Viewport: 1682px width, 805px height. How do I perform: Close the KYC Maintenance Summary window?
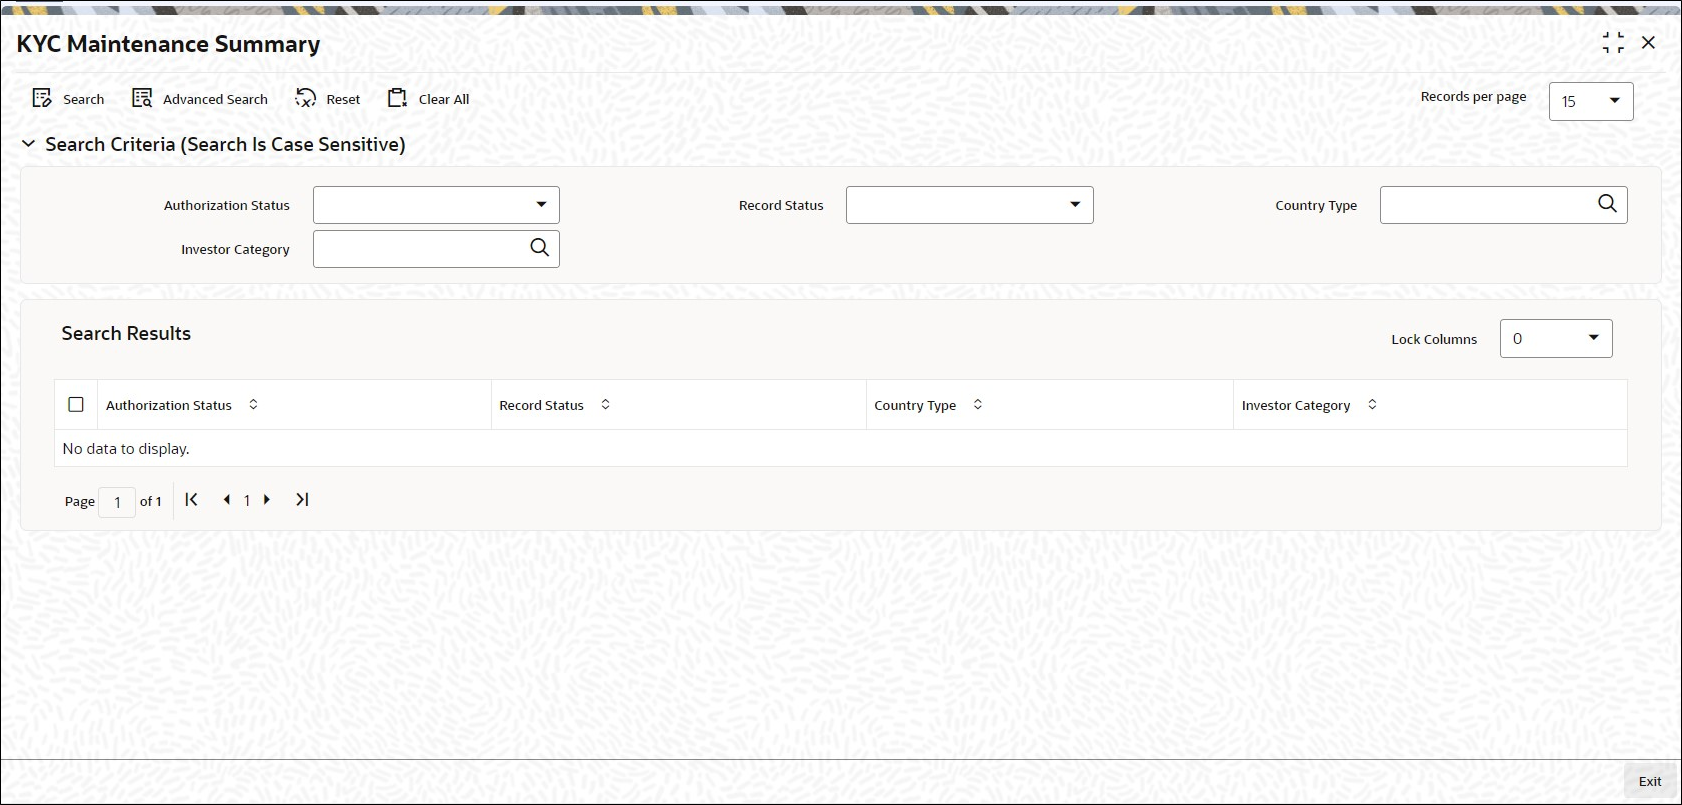click(x=1648, y=43)
